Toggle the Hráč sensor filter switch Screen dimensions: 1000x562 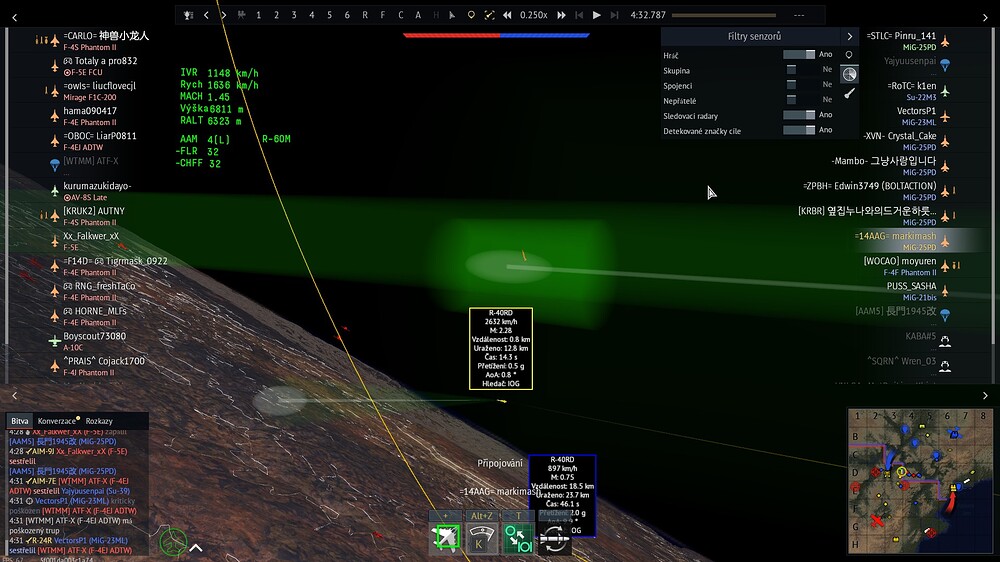coord(798,55)
